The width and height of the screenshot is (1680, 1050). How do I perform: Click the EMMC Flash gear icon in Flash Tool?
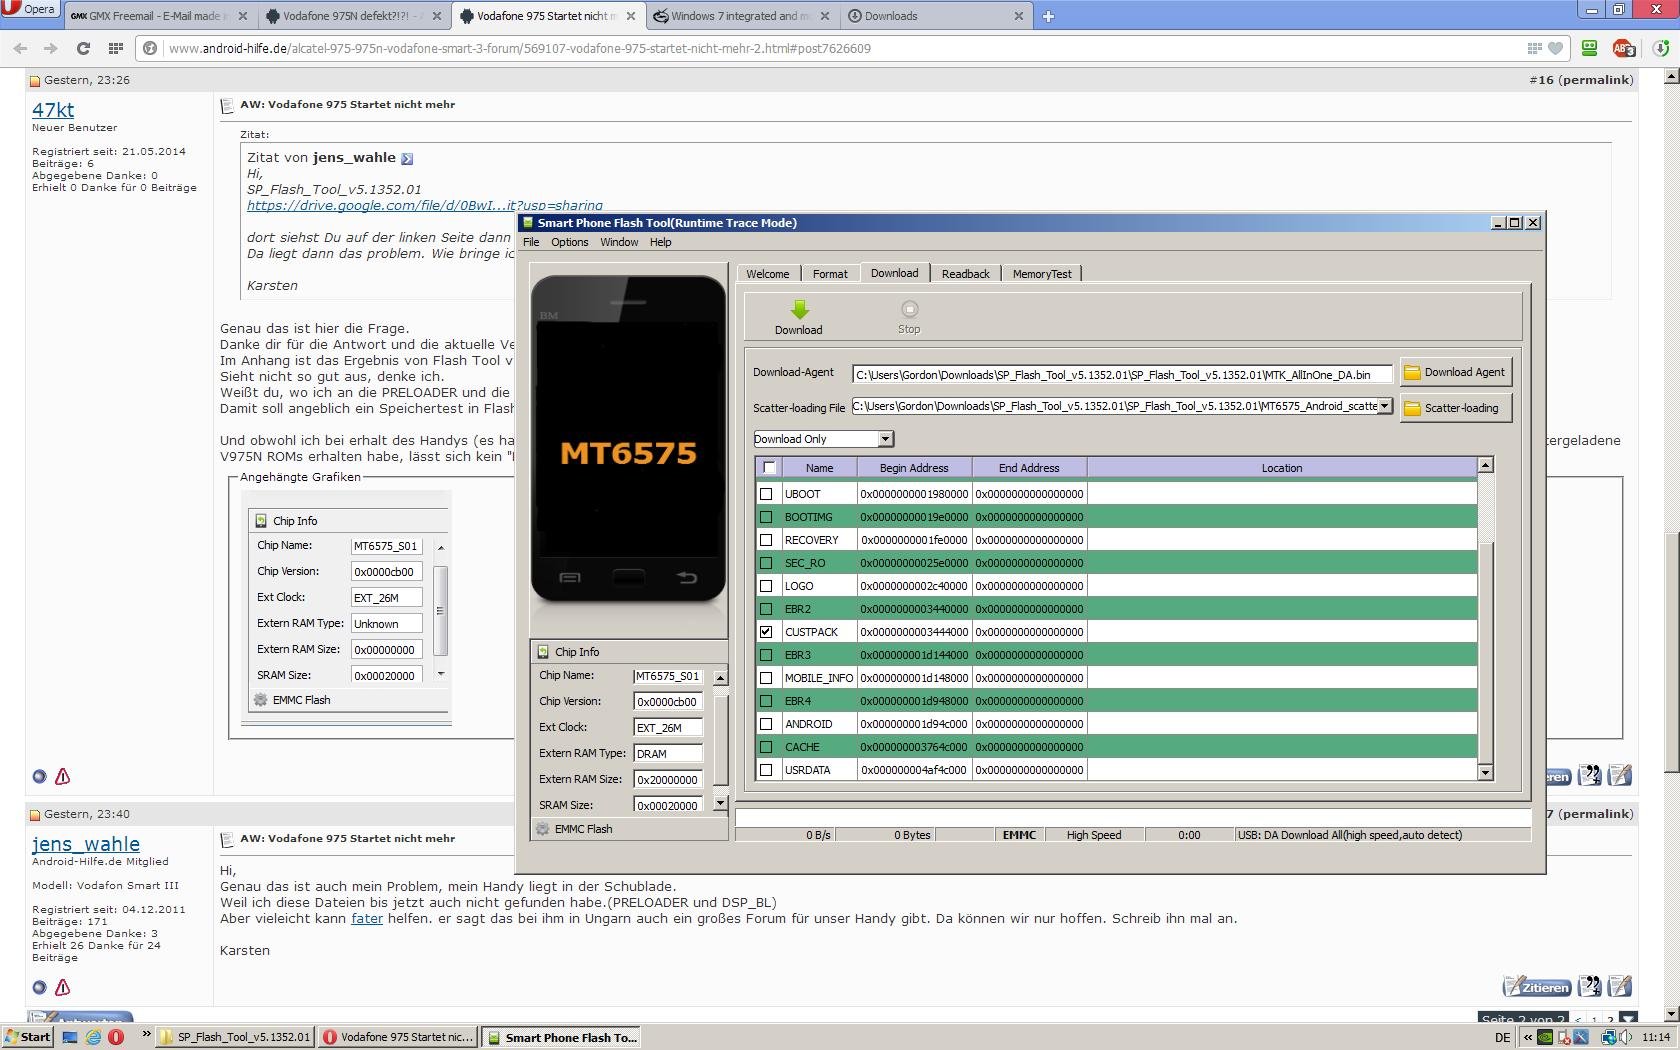[x=543, y=829]
